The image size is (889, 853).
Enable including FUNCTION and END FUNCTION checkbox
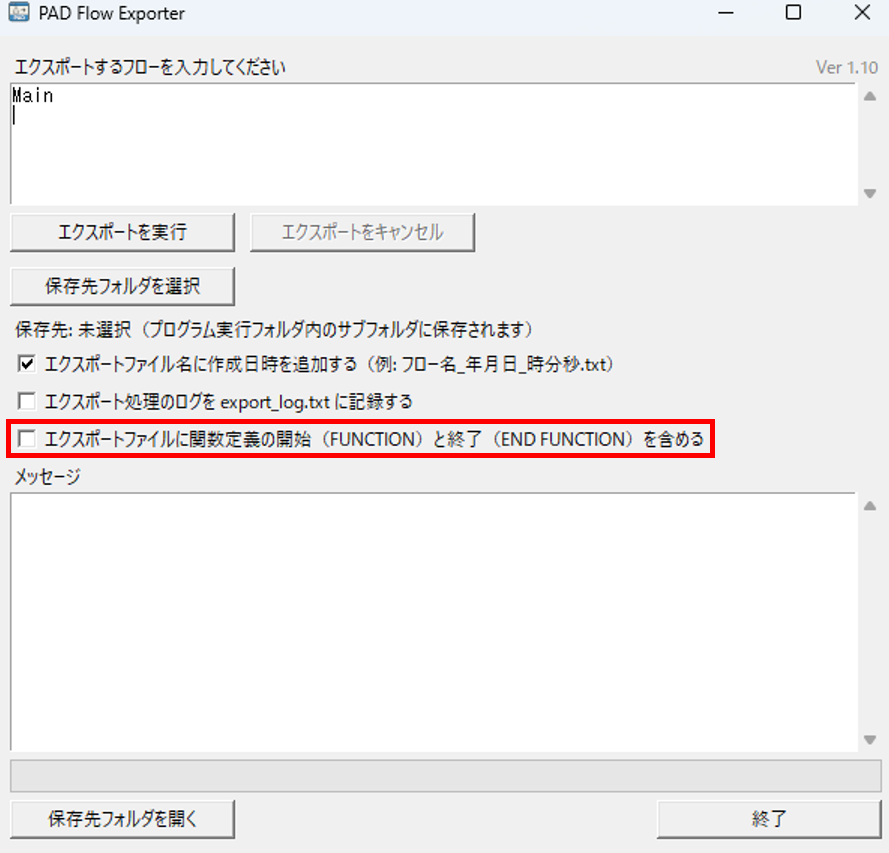[26, 439]
